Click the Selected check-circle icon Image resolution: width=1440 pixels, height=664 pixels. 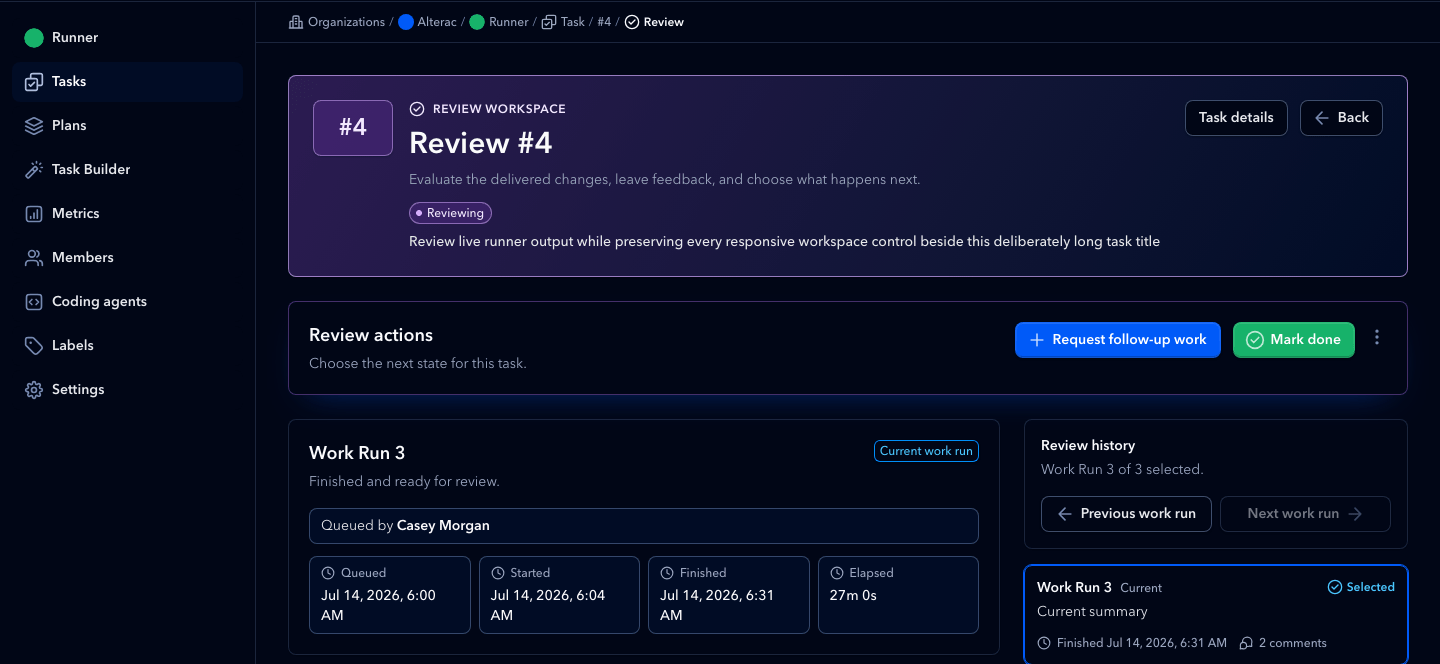tap(1334, 587)
